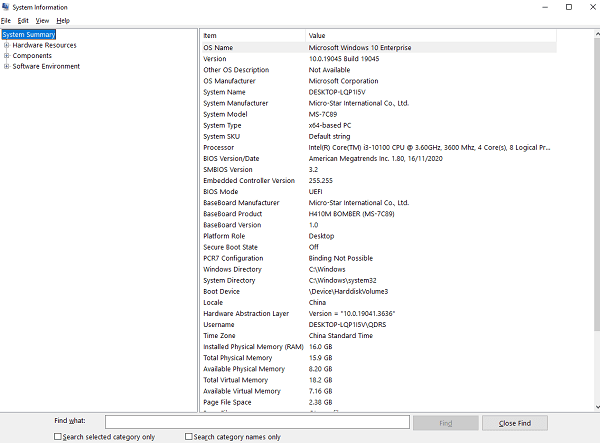Screen dimensions: 600x443
Task: Select the OS Manufacturer row
Action: pyautogui.click(x=378, y=81)
